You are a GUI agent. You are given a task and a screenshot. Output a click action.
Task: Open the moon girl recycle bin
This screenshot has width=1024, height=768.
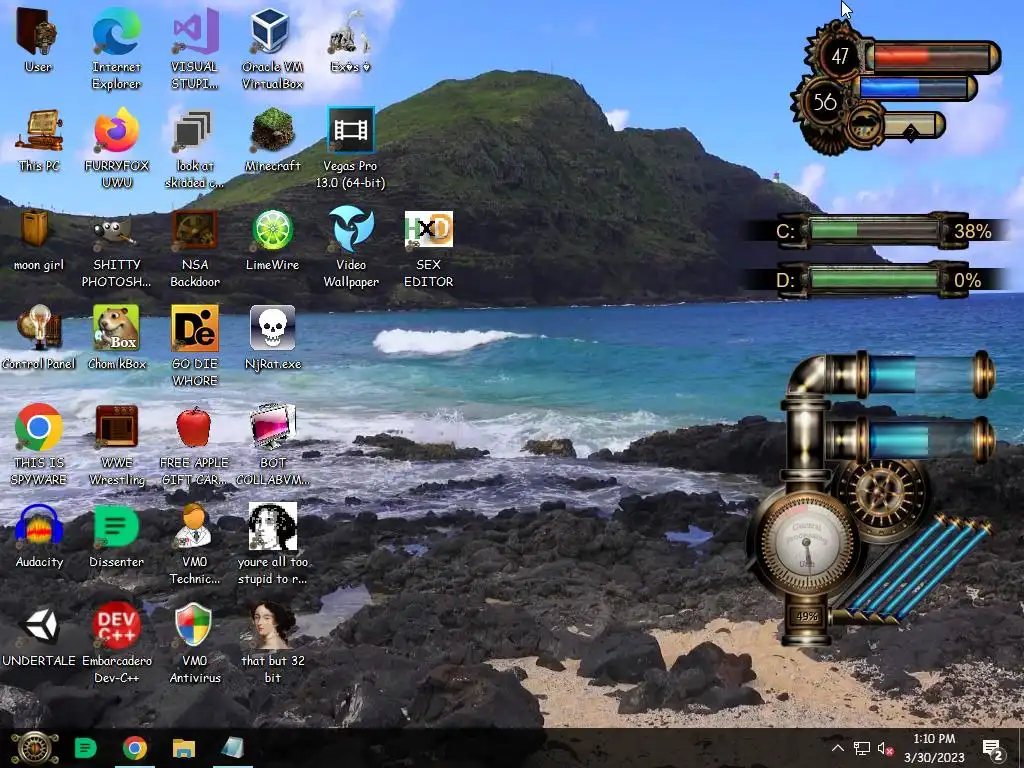click(39, 239)
